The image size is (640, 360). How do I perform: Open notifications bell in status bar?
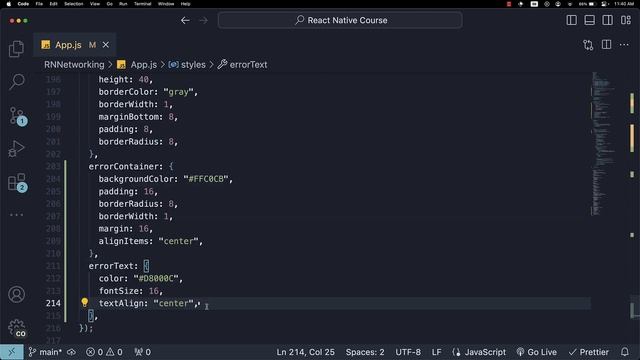coord(625,352)
